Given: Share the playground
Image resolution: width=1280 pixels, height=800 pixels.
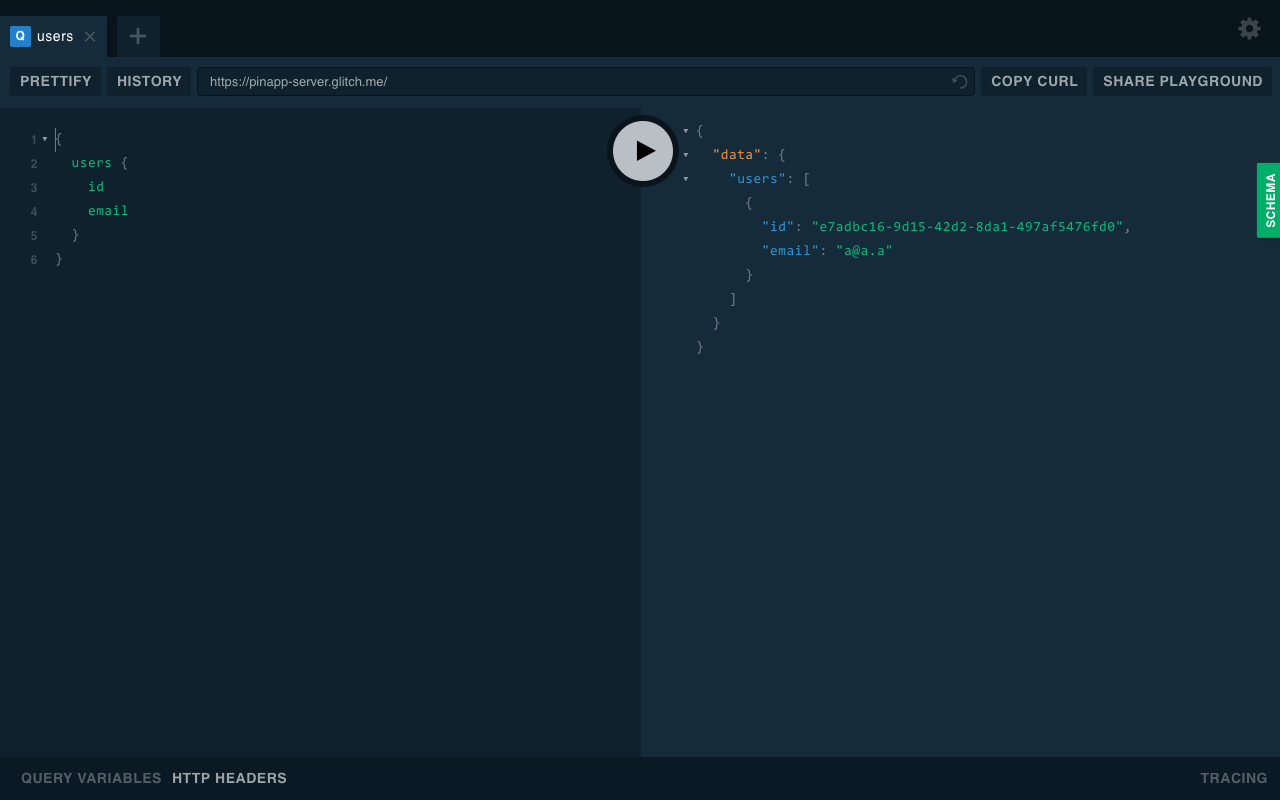Looking at the screenshot, I should [x=1182, y=81].
